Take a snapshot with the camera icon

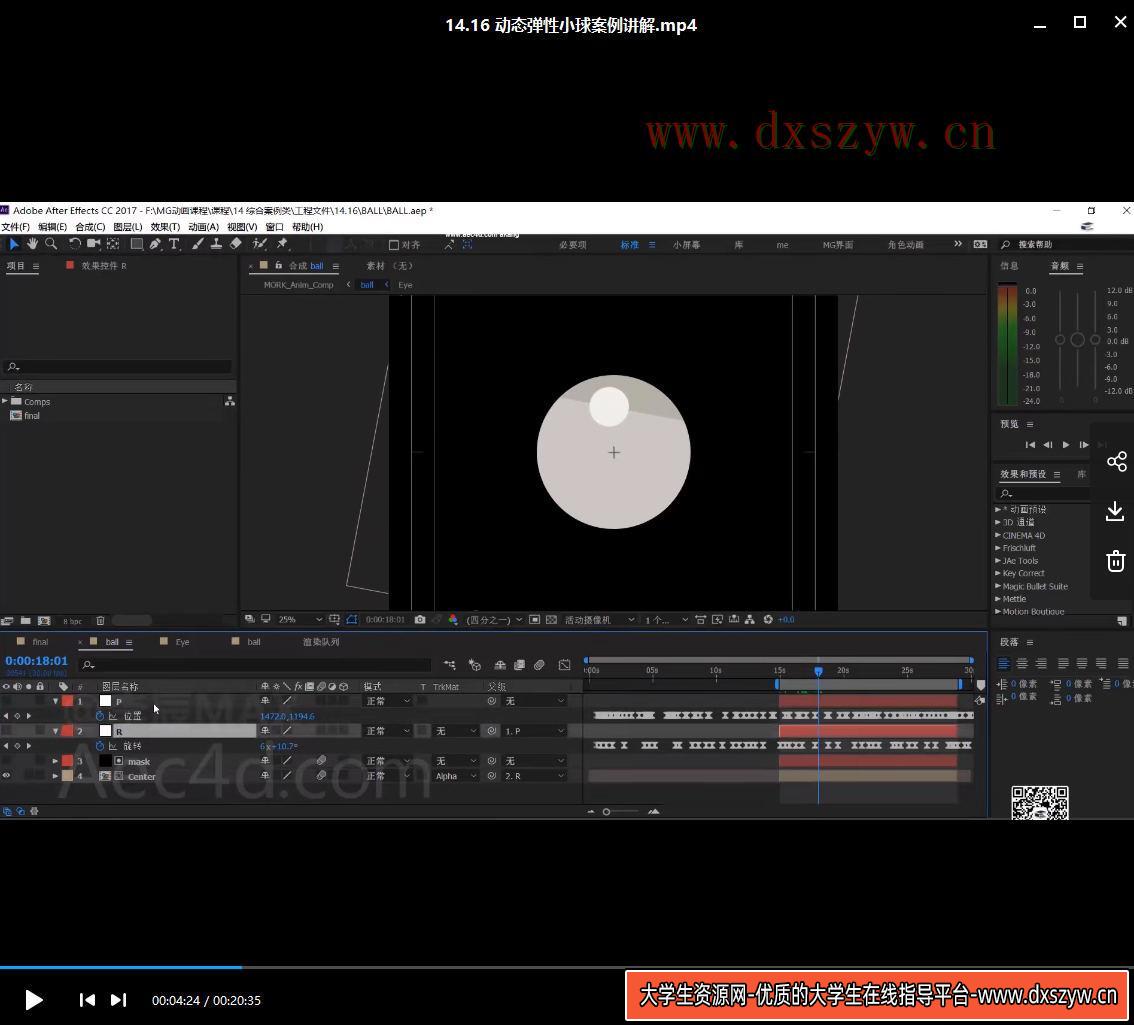(x=419, y=620)
